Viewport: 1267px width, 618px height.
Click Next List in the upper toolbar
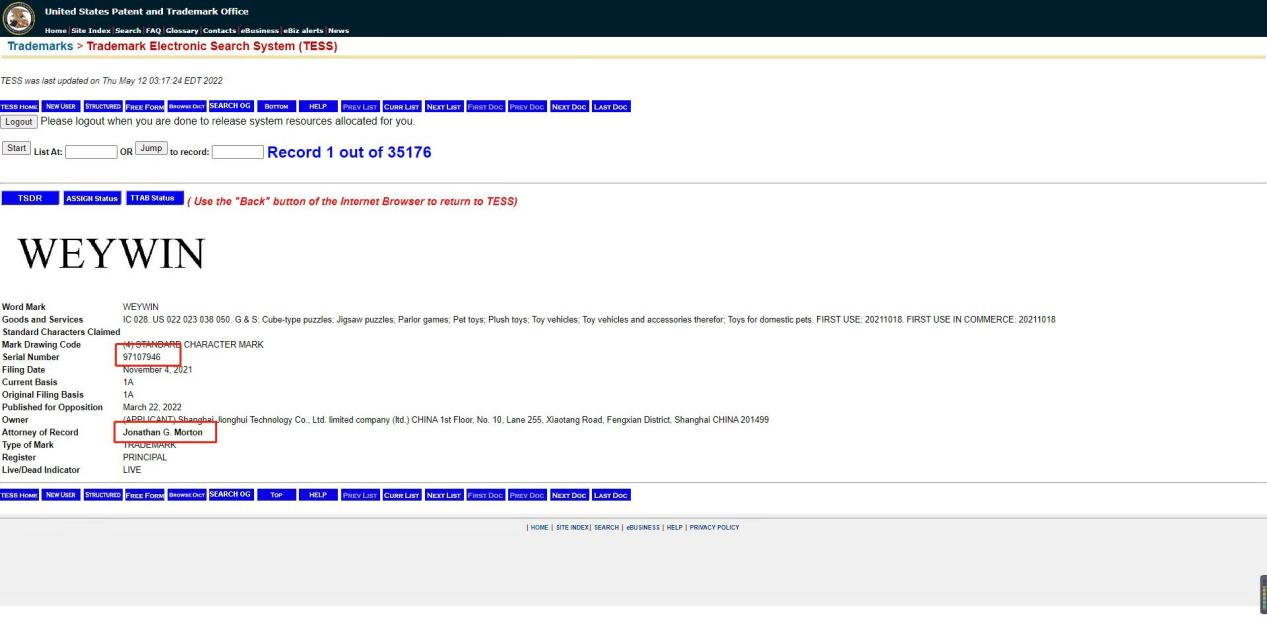point(444,107)
